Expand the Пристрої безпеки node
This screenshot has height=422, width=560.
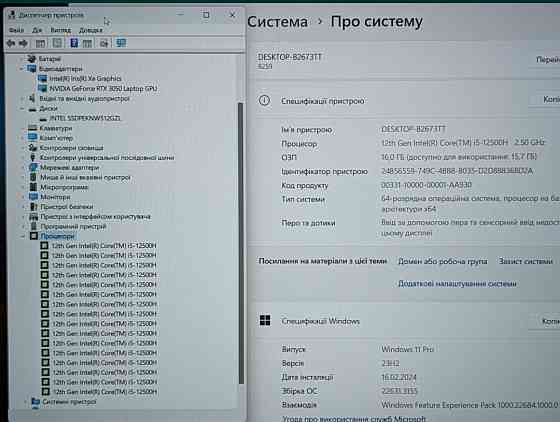[x=24, y=206]
